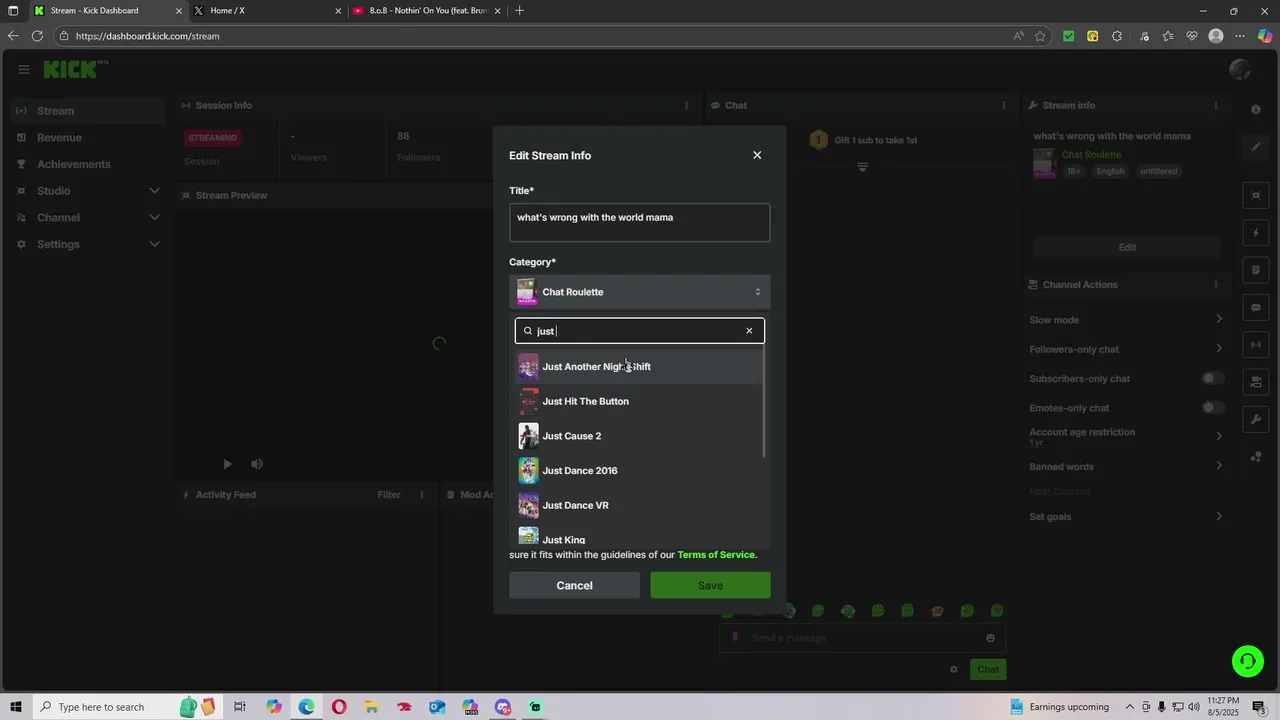Viewport: 1280px width, 720px height.
Task: Open Chat panel options menu
Action: click(x=1004, y=105)
